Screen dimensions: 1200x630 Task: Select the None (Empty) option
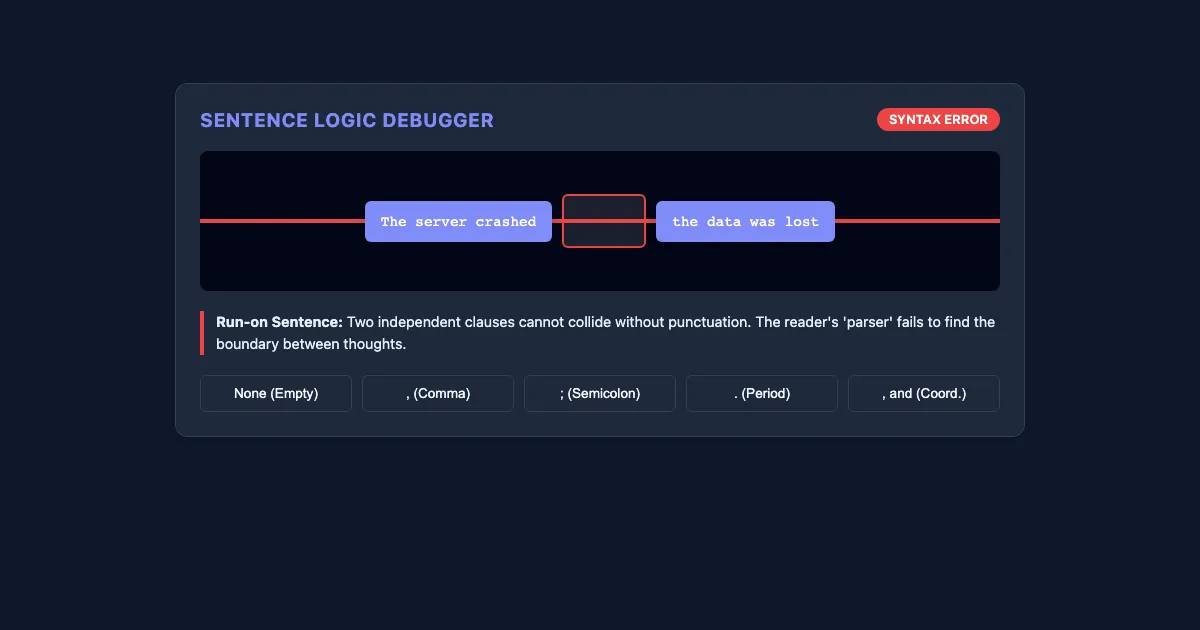point(276,393)
